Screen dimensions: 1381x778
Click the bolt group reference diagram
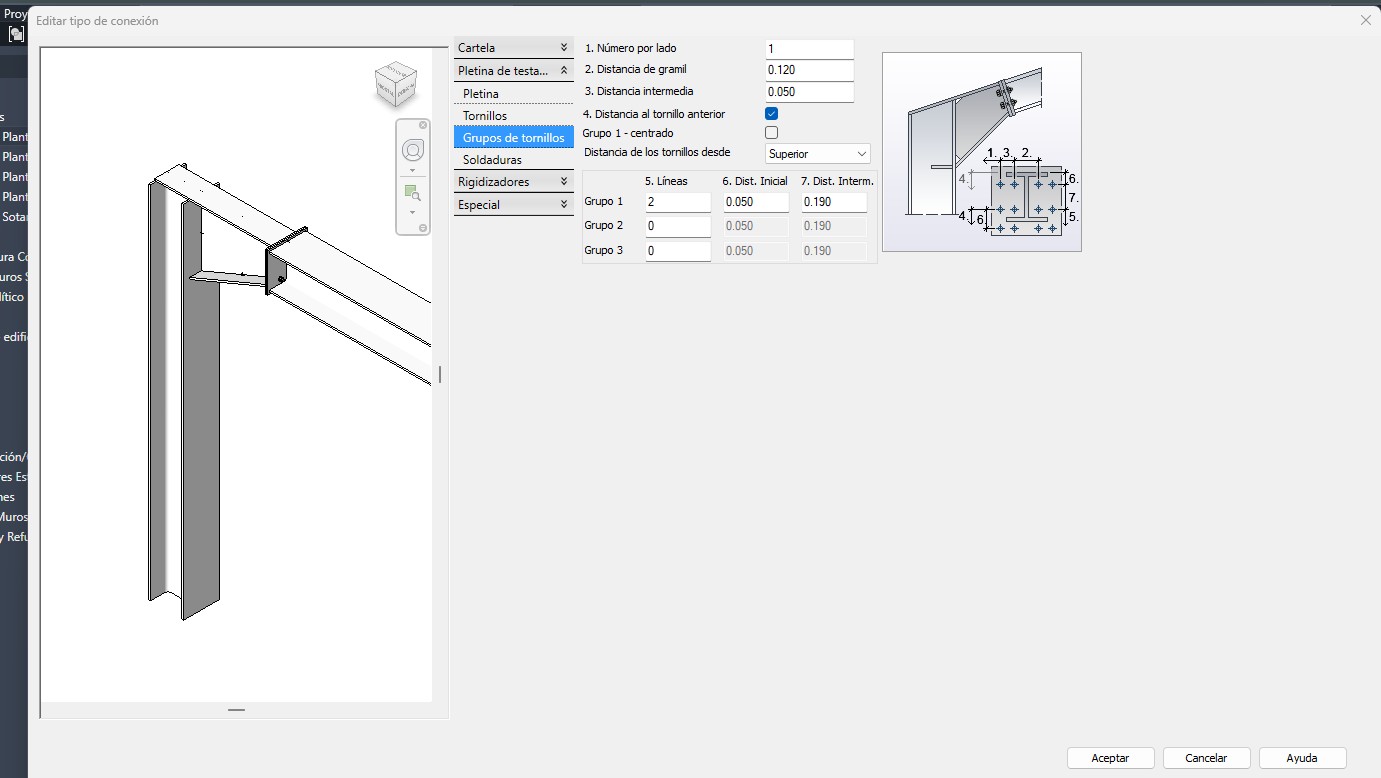click(x=981, y=151)
